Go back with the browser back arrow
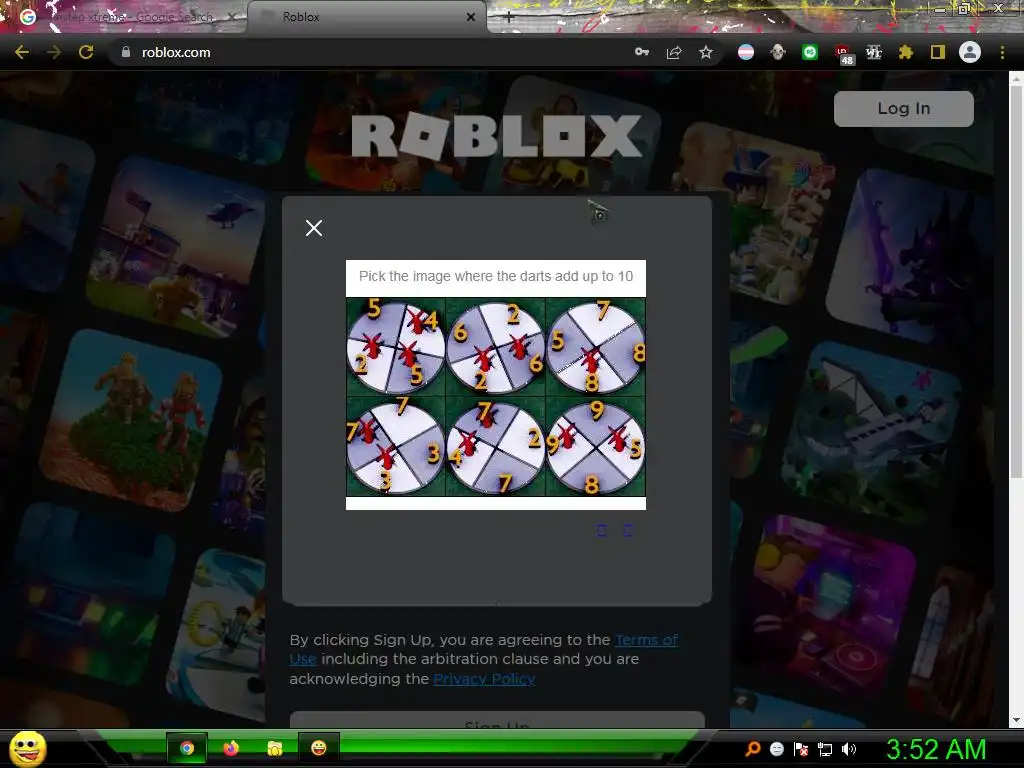The width and height of the screenshot is (1024, 768). click(22, 52)
